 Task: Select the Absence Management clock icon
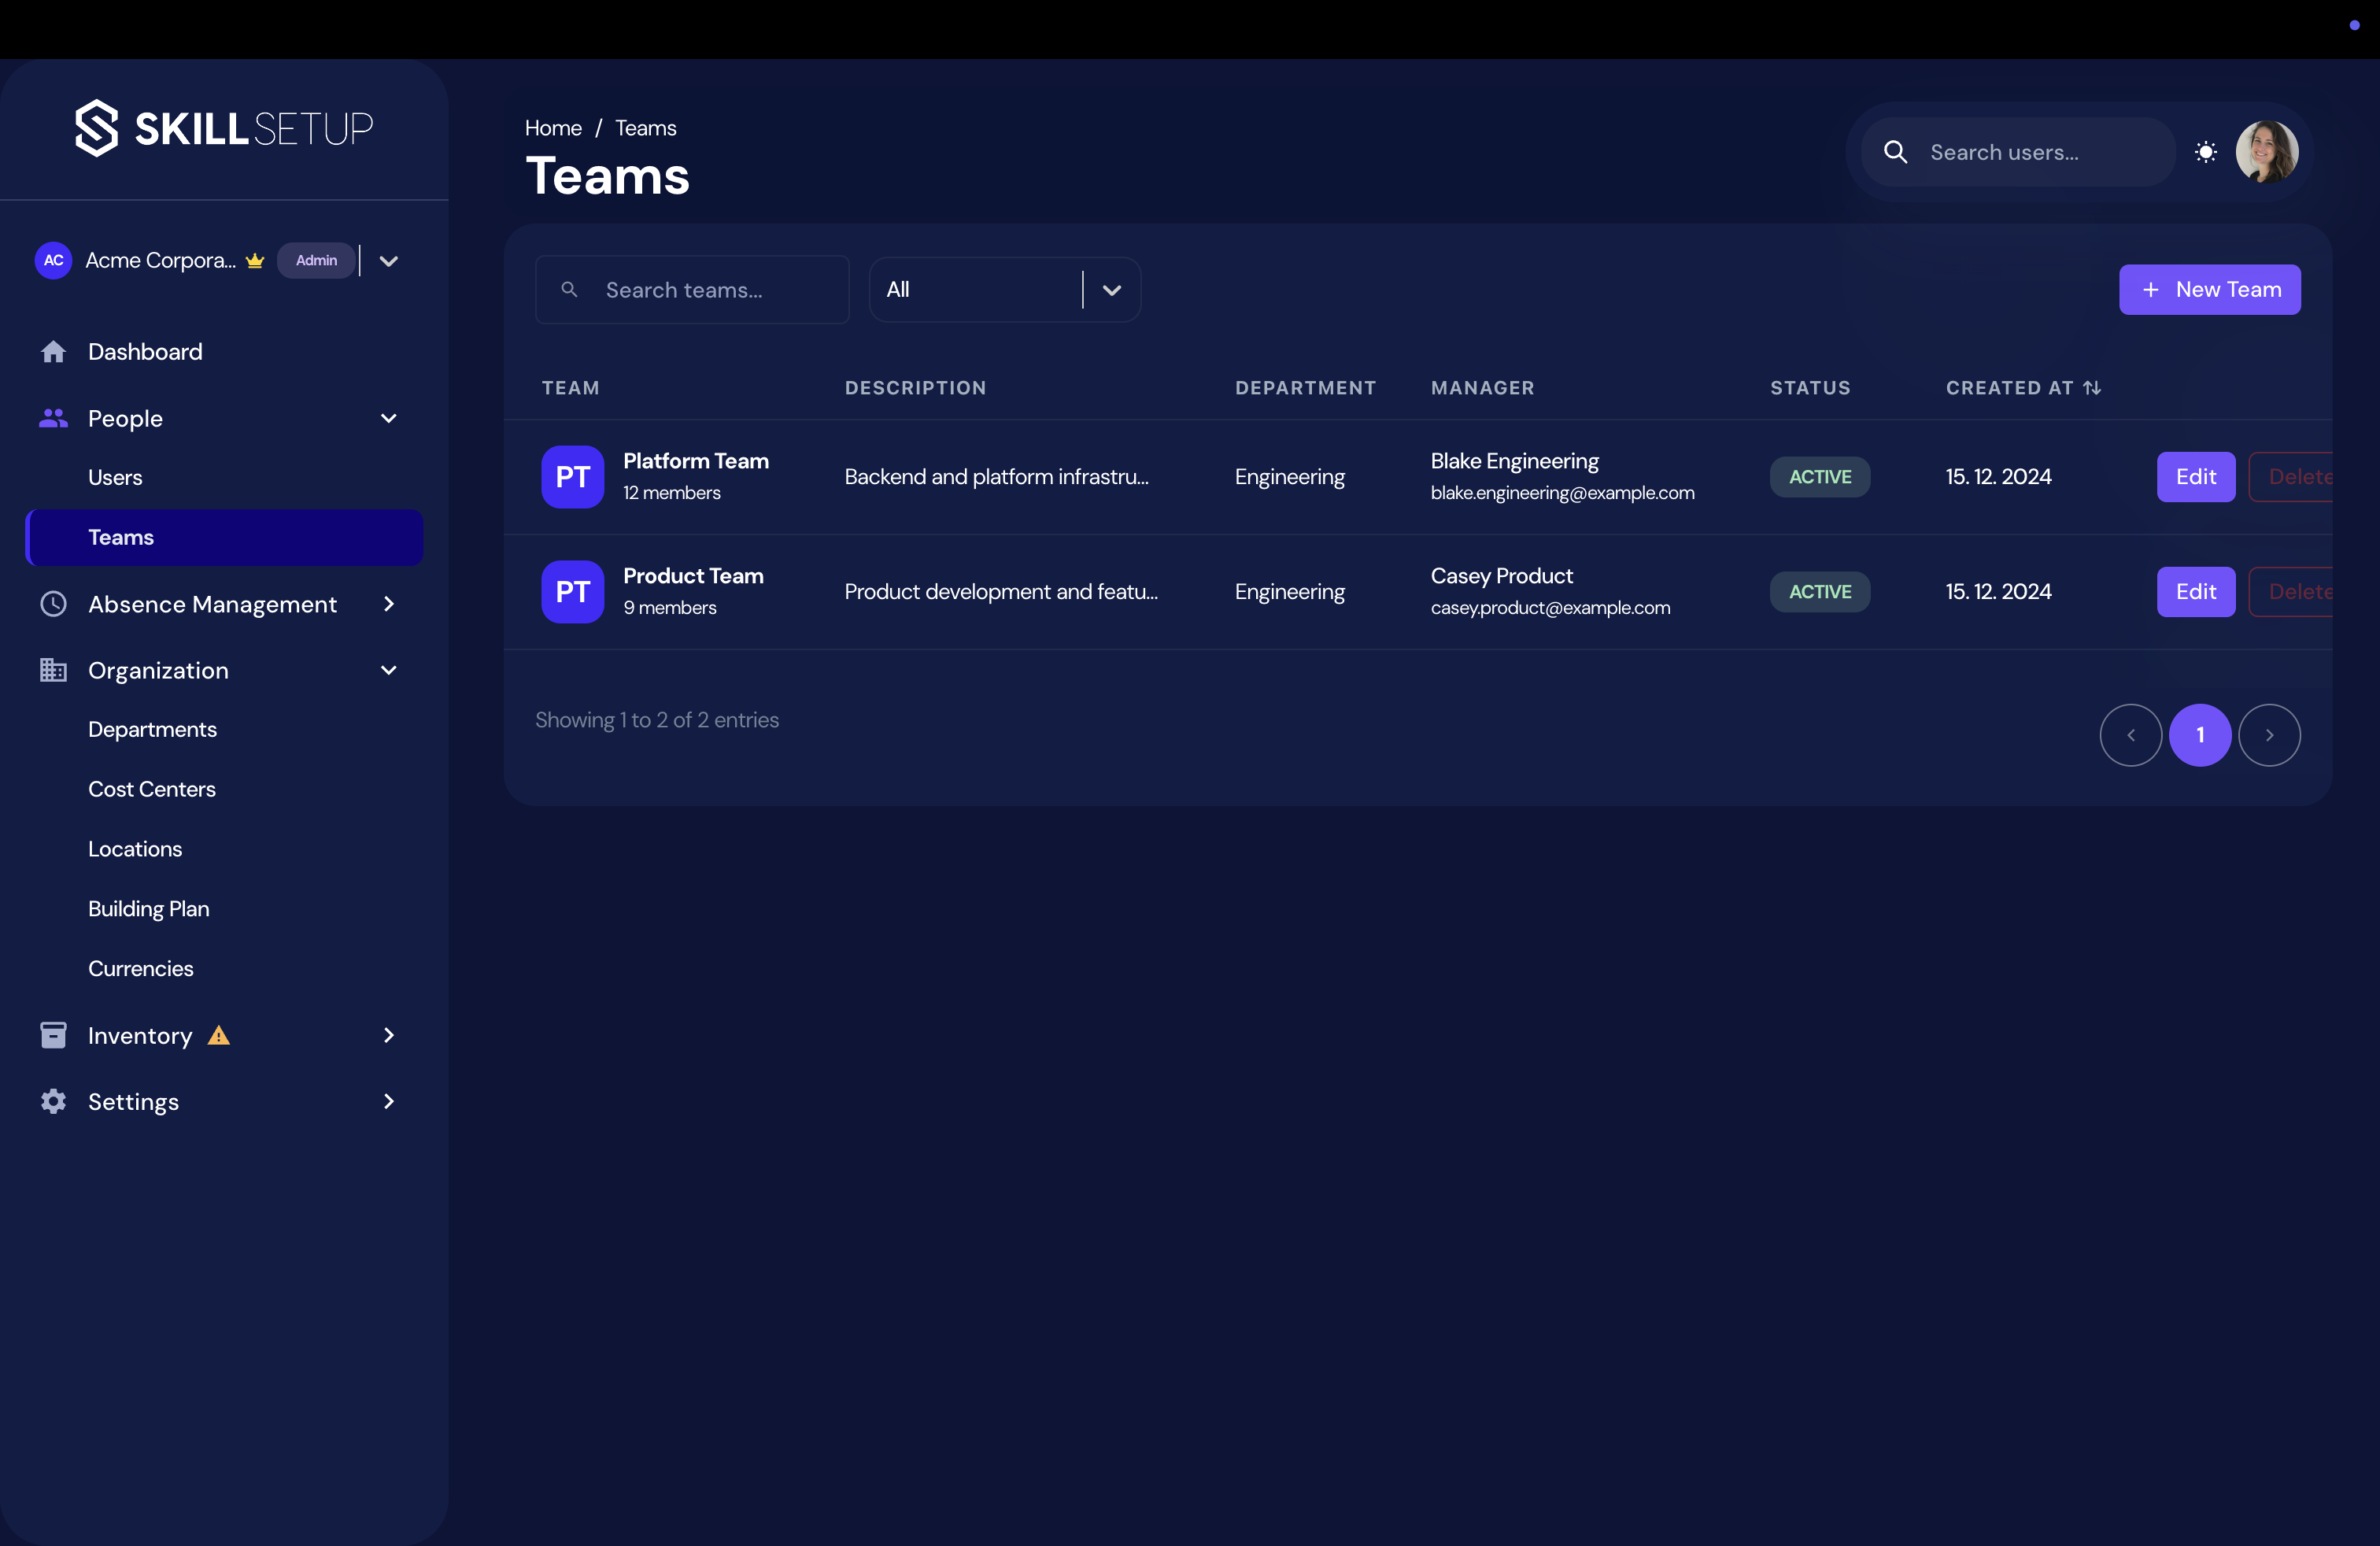coord(52,603)
